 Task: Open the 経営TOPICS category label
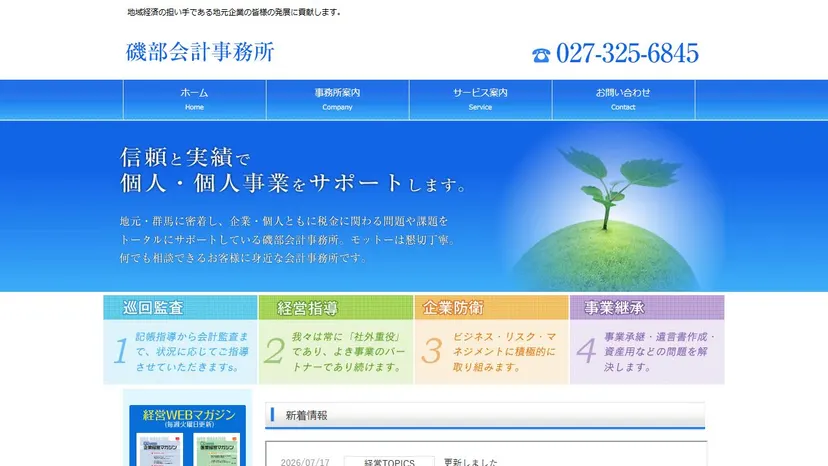pos(389,461)
